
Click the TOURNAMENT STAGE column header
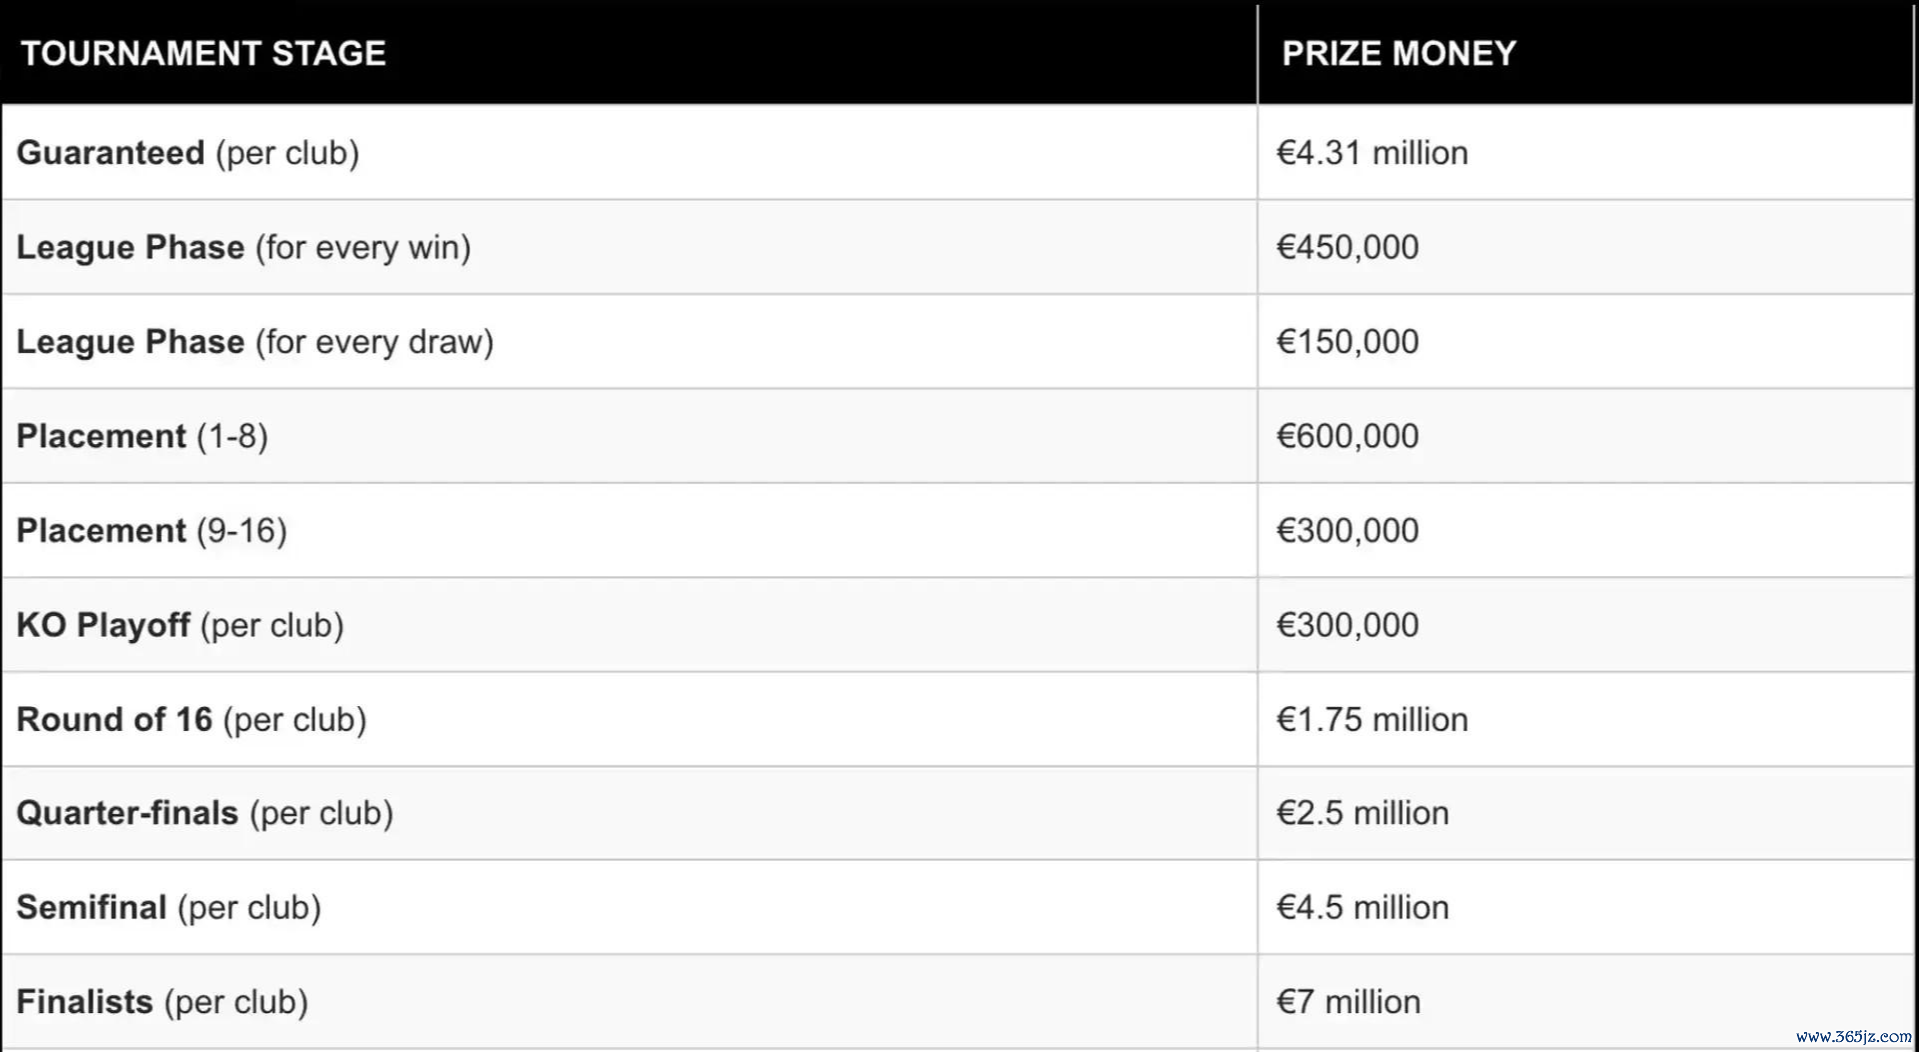[203, 53]
